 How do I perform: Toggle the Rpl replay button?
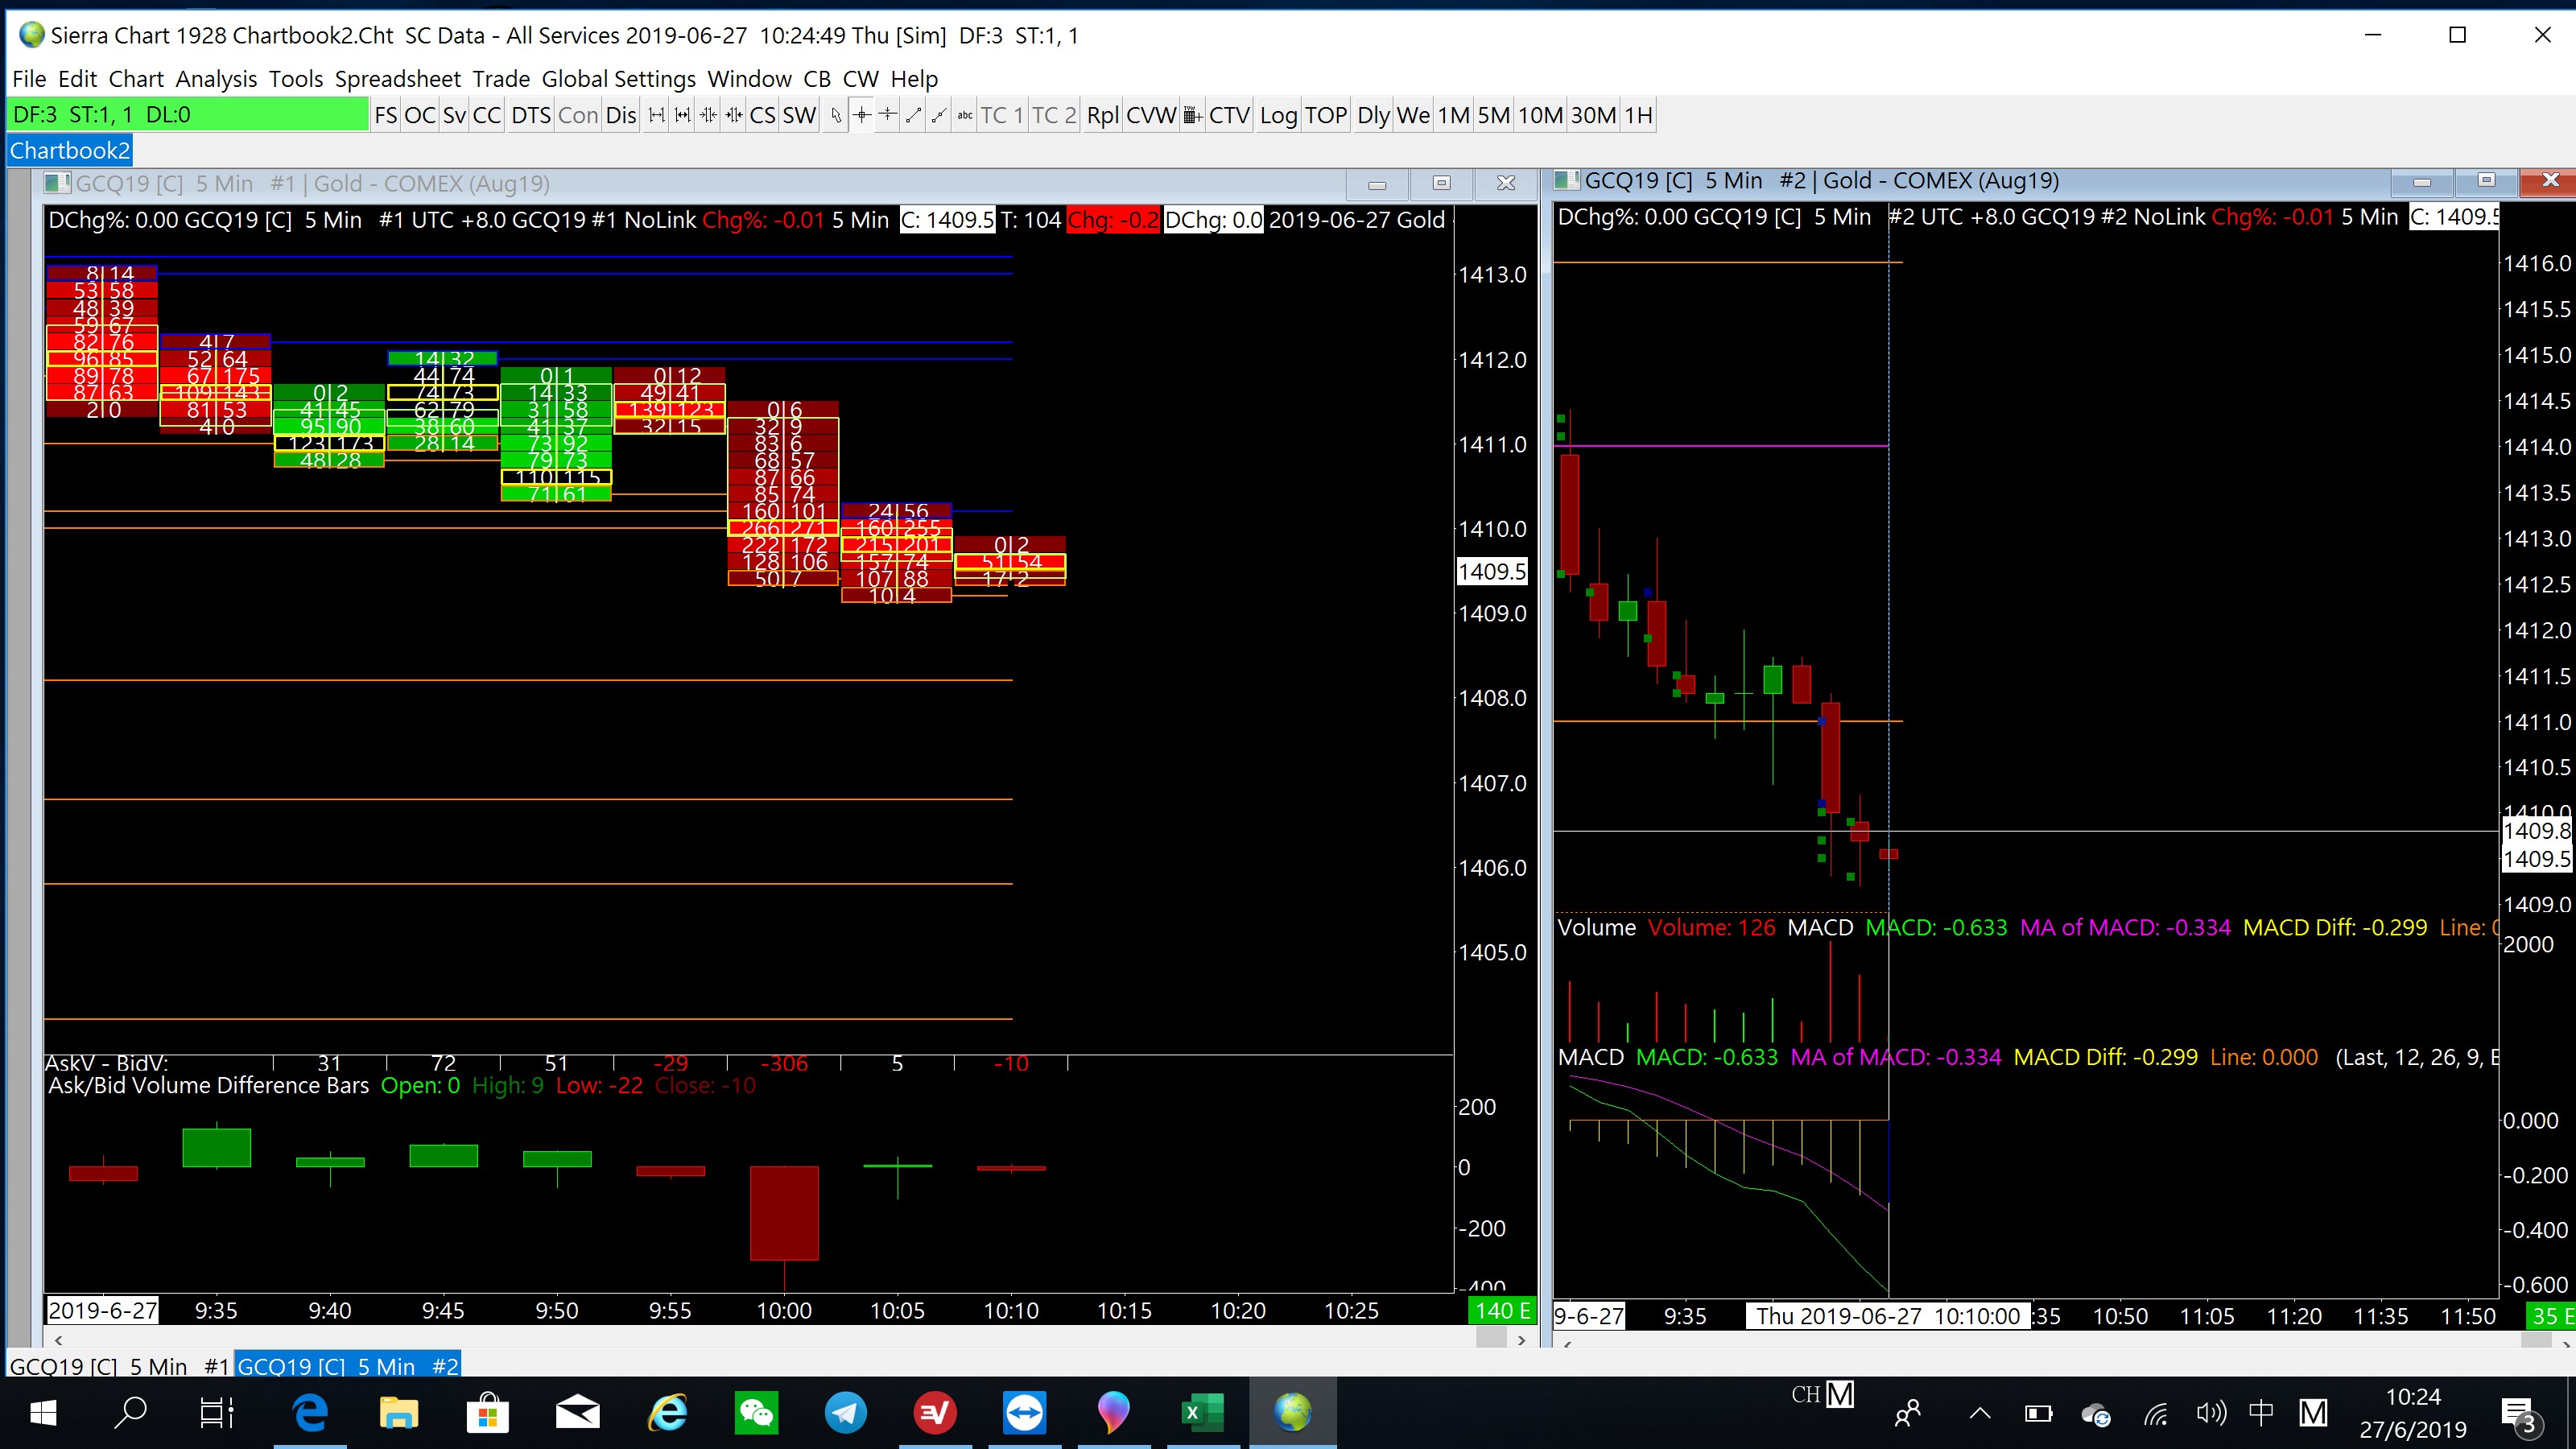click(1102, 116)
